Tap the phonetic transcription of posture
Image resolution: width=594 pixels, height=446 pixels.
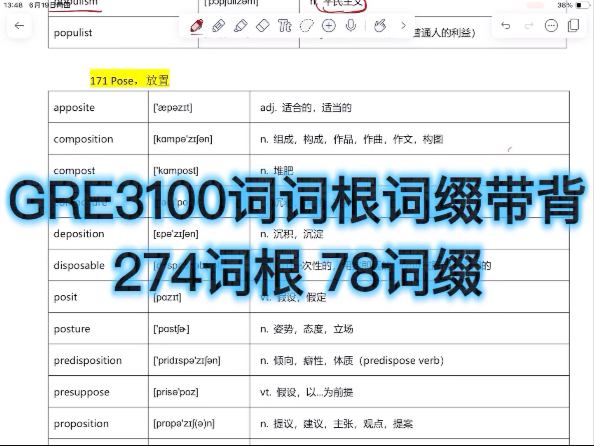point(171,329)
